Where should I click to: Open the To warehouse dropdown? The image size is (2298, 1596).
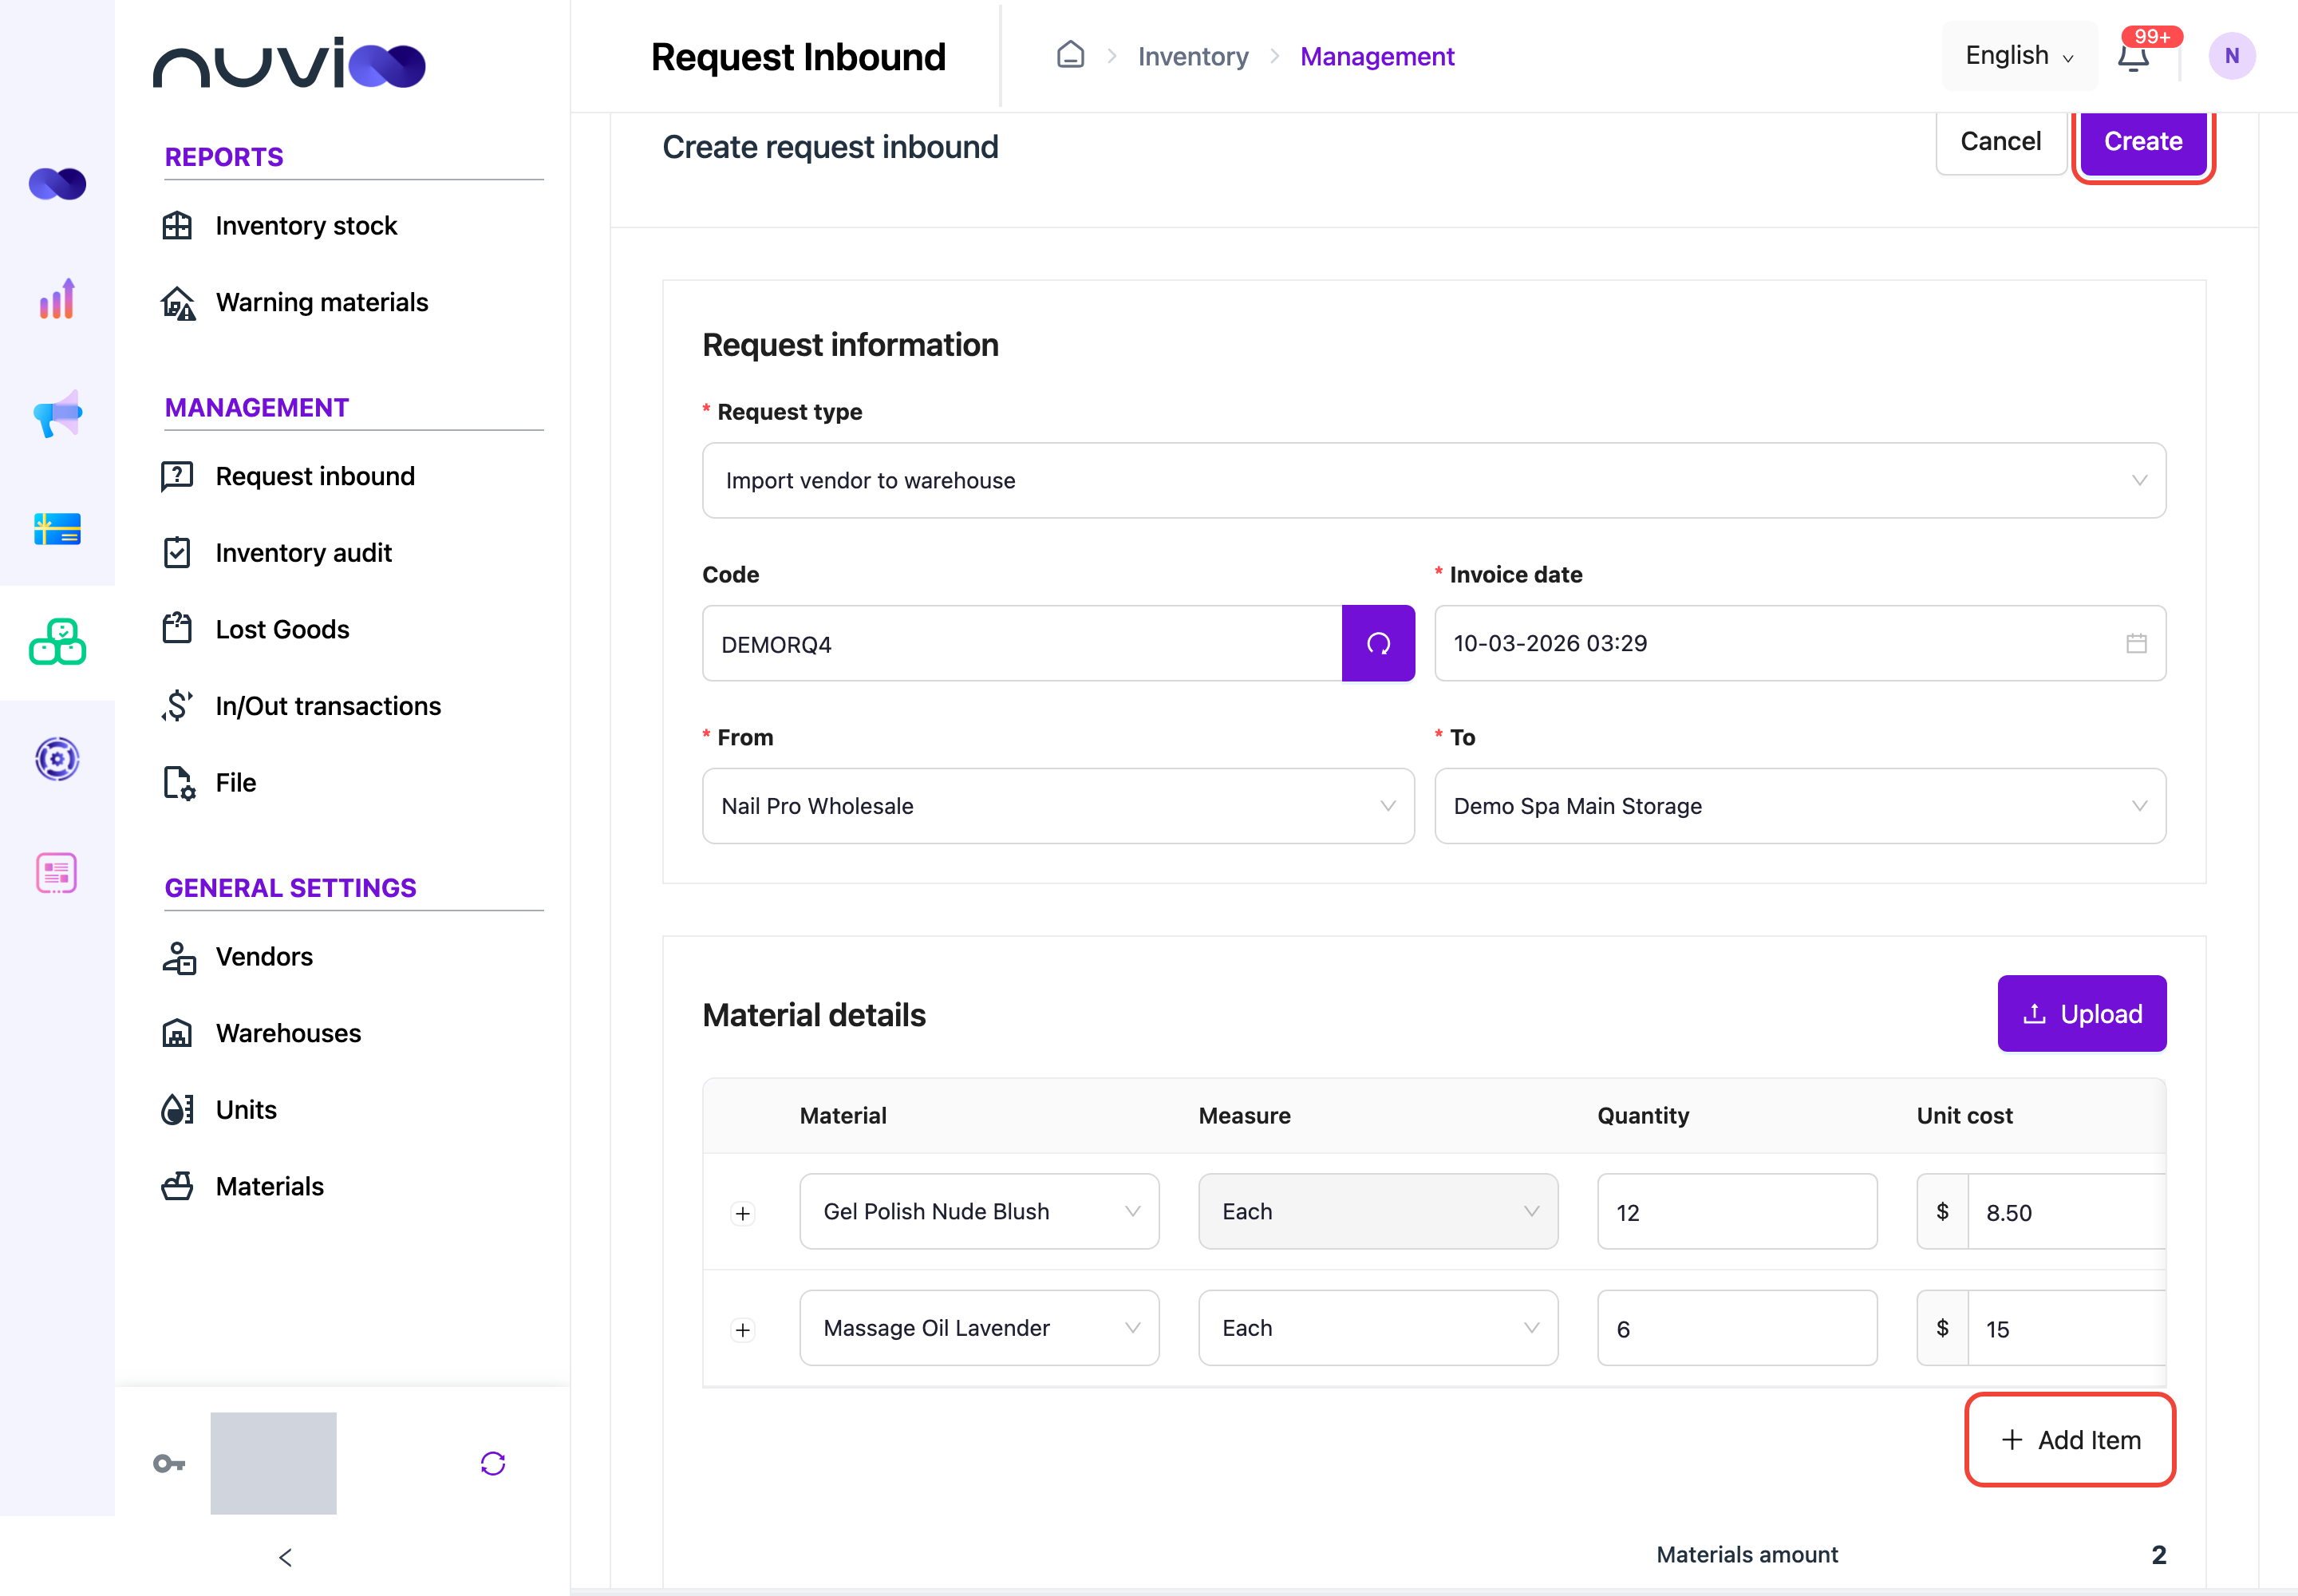(1800, 806)
